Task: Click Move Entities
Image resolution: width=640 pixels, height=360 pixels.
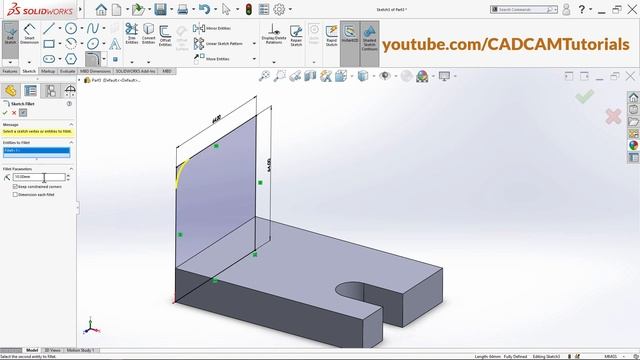Action: 211,59
